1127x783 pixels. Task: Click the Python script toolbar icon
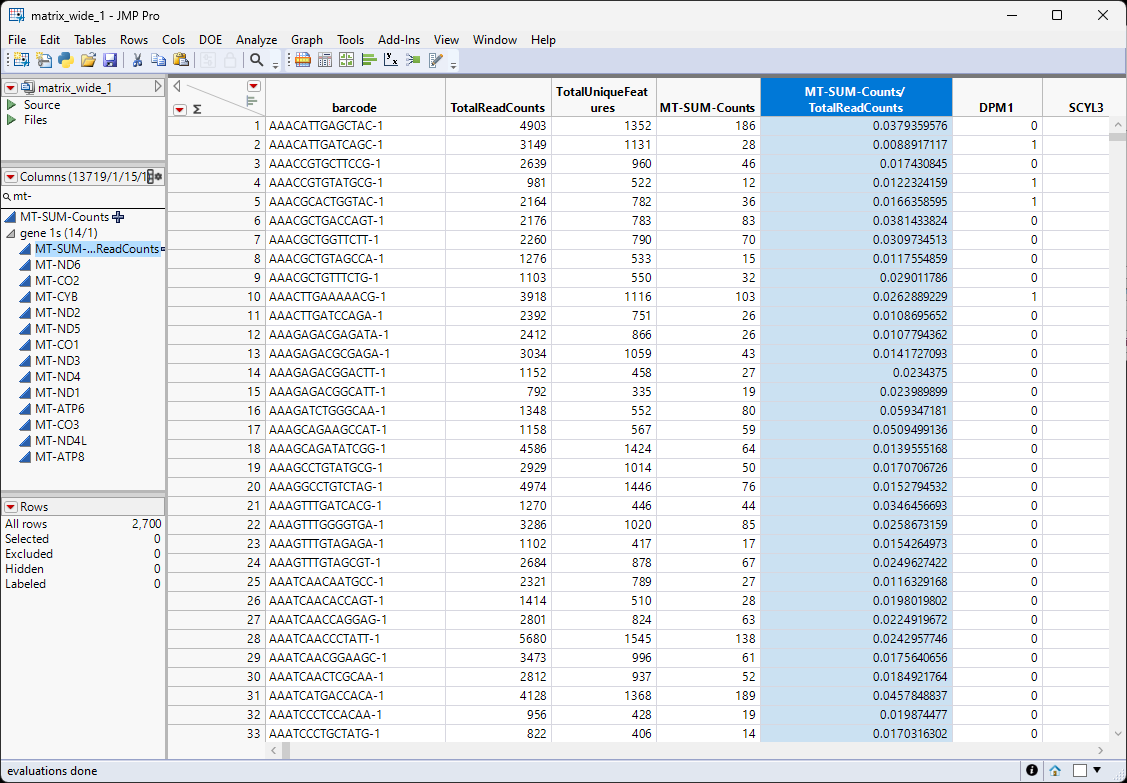click(65, 61)
